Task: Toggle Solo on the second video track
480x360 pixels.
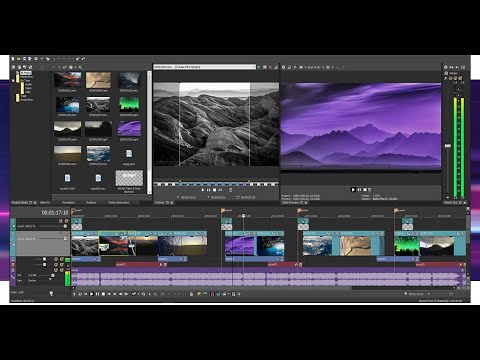Action: [x=66, y=234]
